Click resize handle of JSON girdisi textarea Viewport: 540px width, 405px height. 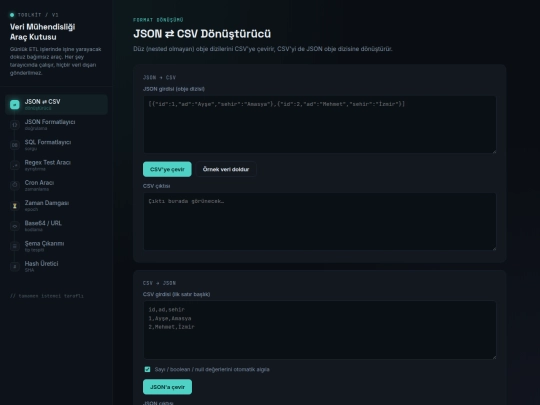pos(494,151)
